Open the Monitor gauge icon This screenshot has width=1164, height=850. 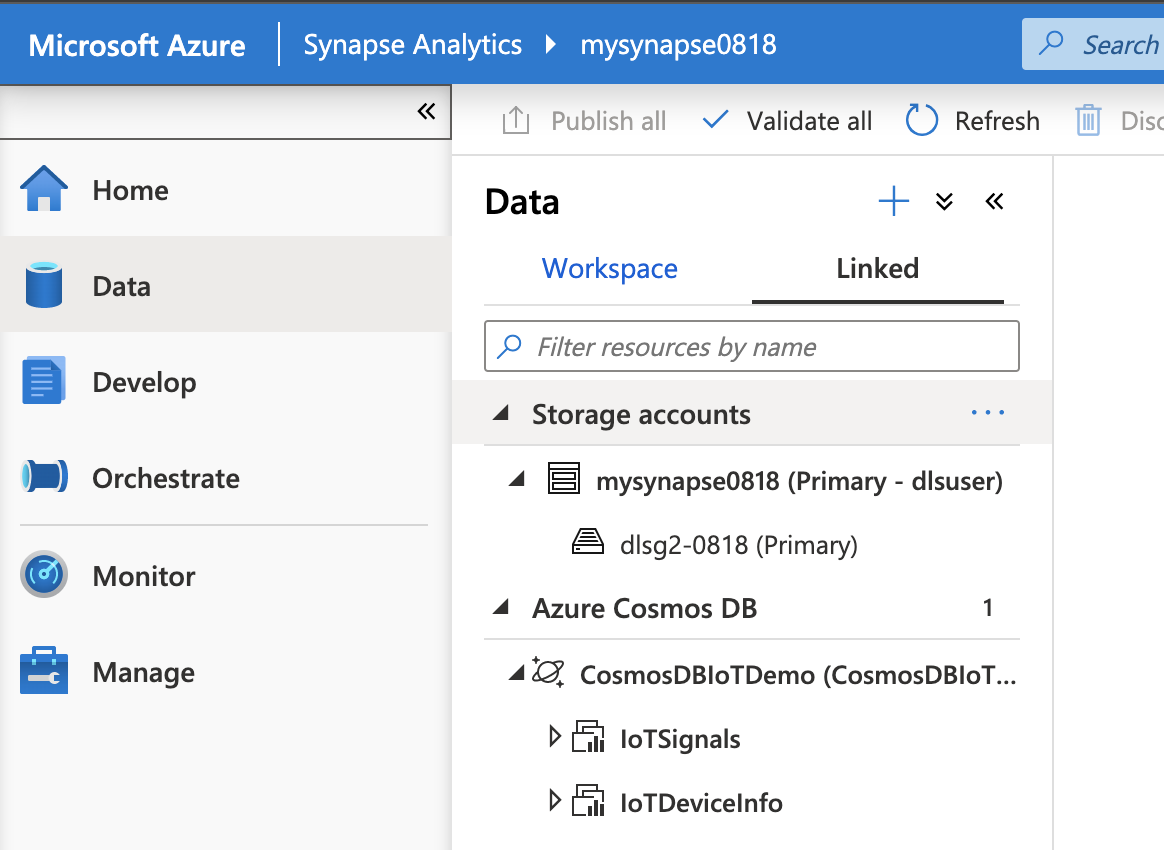44,575
